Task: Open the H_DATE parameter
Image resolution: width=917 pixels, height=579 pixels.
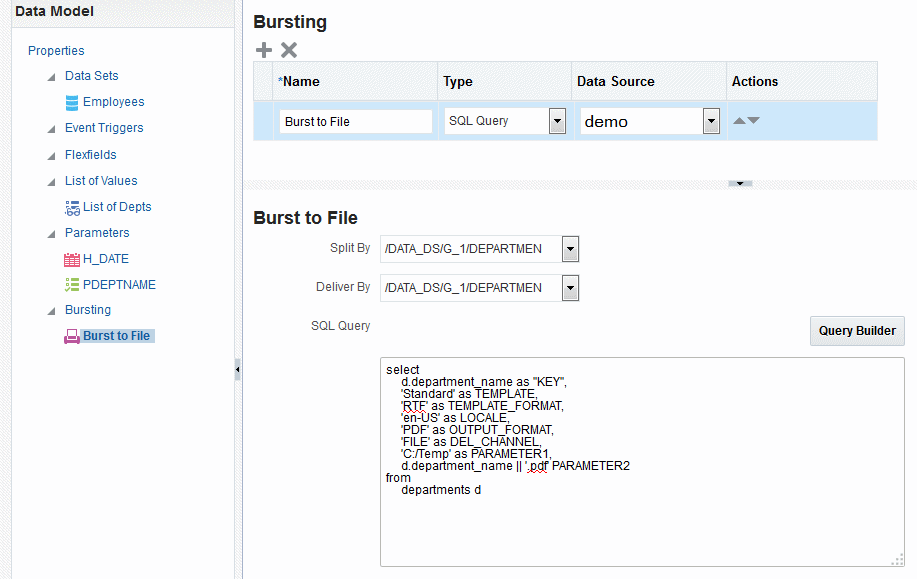Action: pos(106,259)
